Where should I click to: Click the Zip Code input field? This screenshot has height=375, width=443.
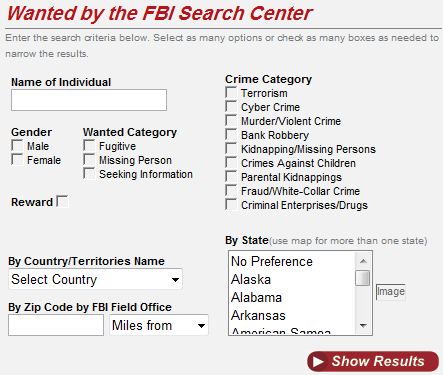56,325
